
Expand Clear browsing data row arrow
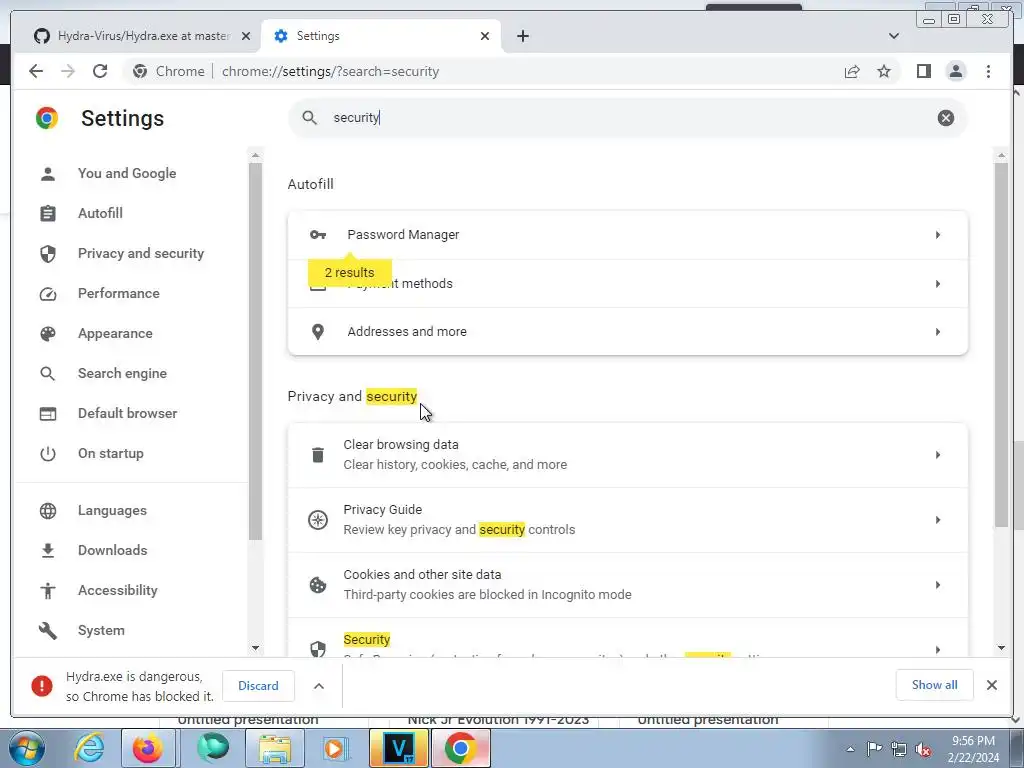[938, 455]
